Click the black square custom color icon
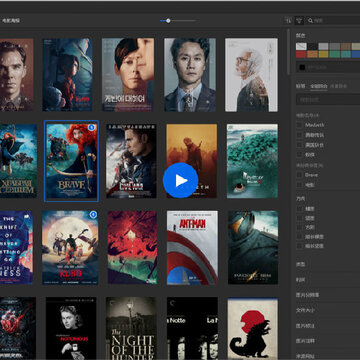 pos(302,67)
